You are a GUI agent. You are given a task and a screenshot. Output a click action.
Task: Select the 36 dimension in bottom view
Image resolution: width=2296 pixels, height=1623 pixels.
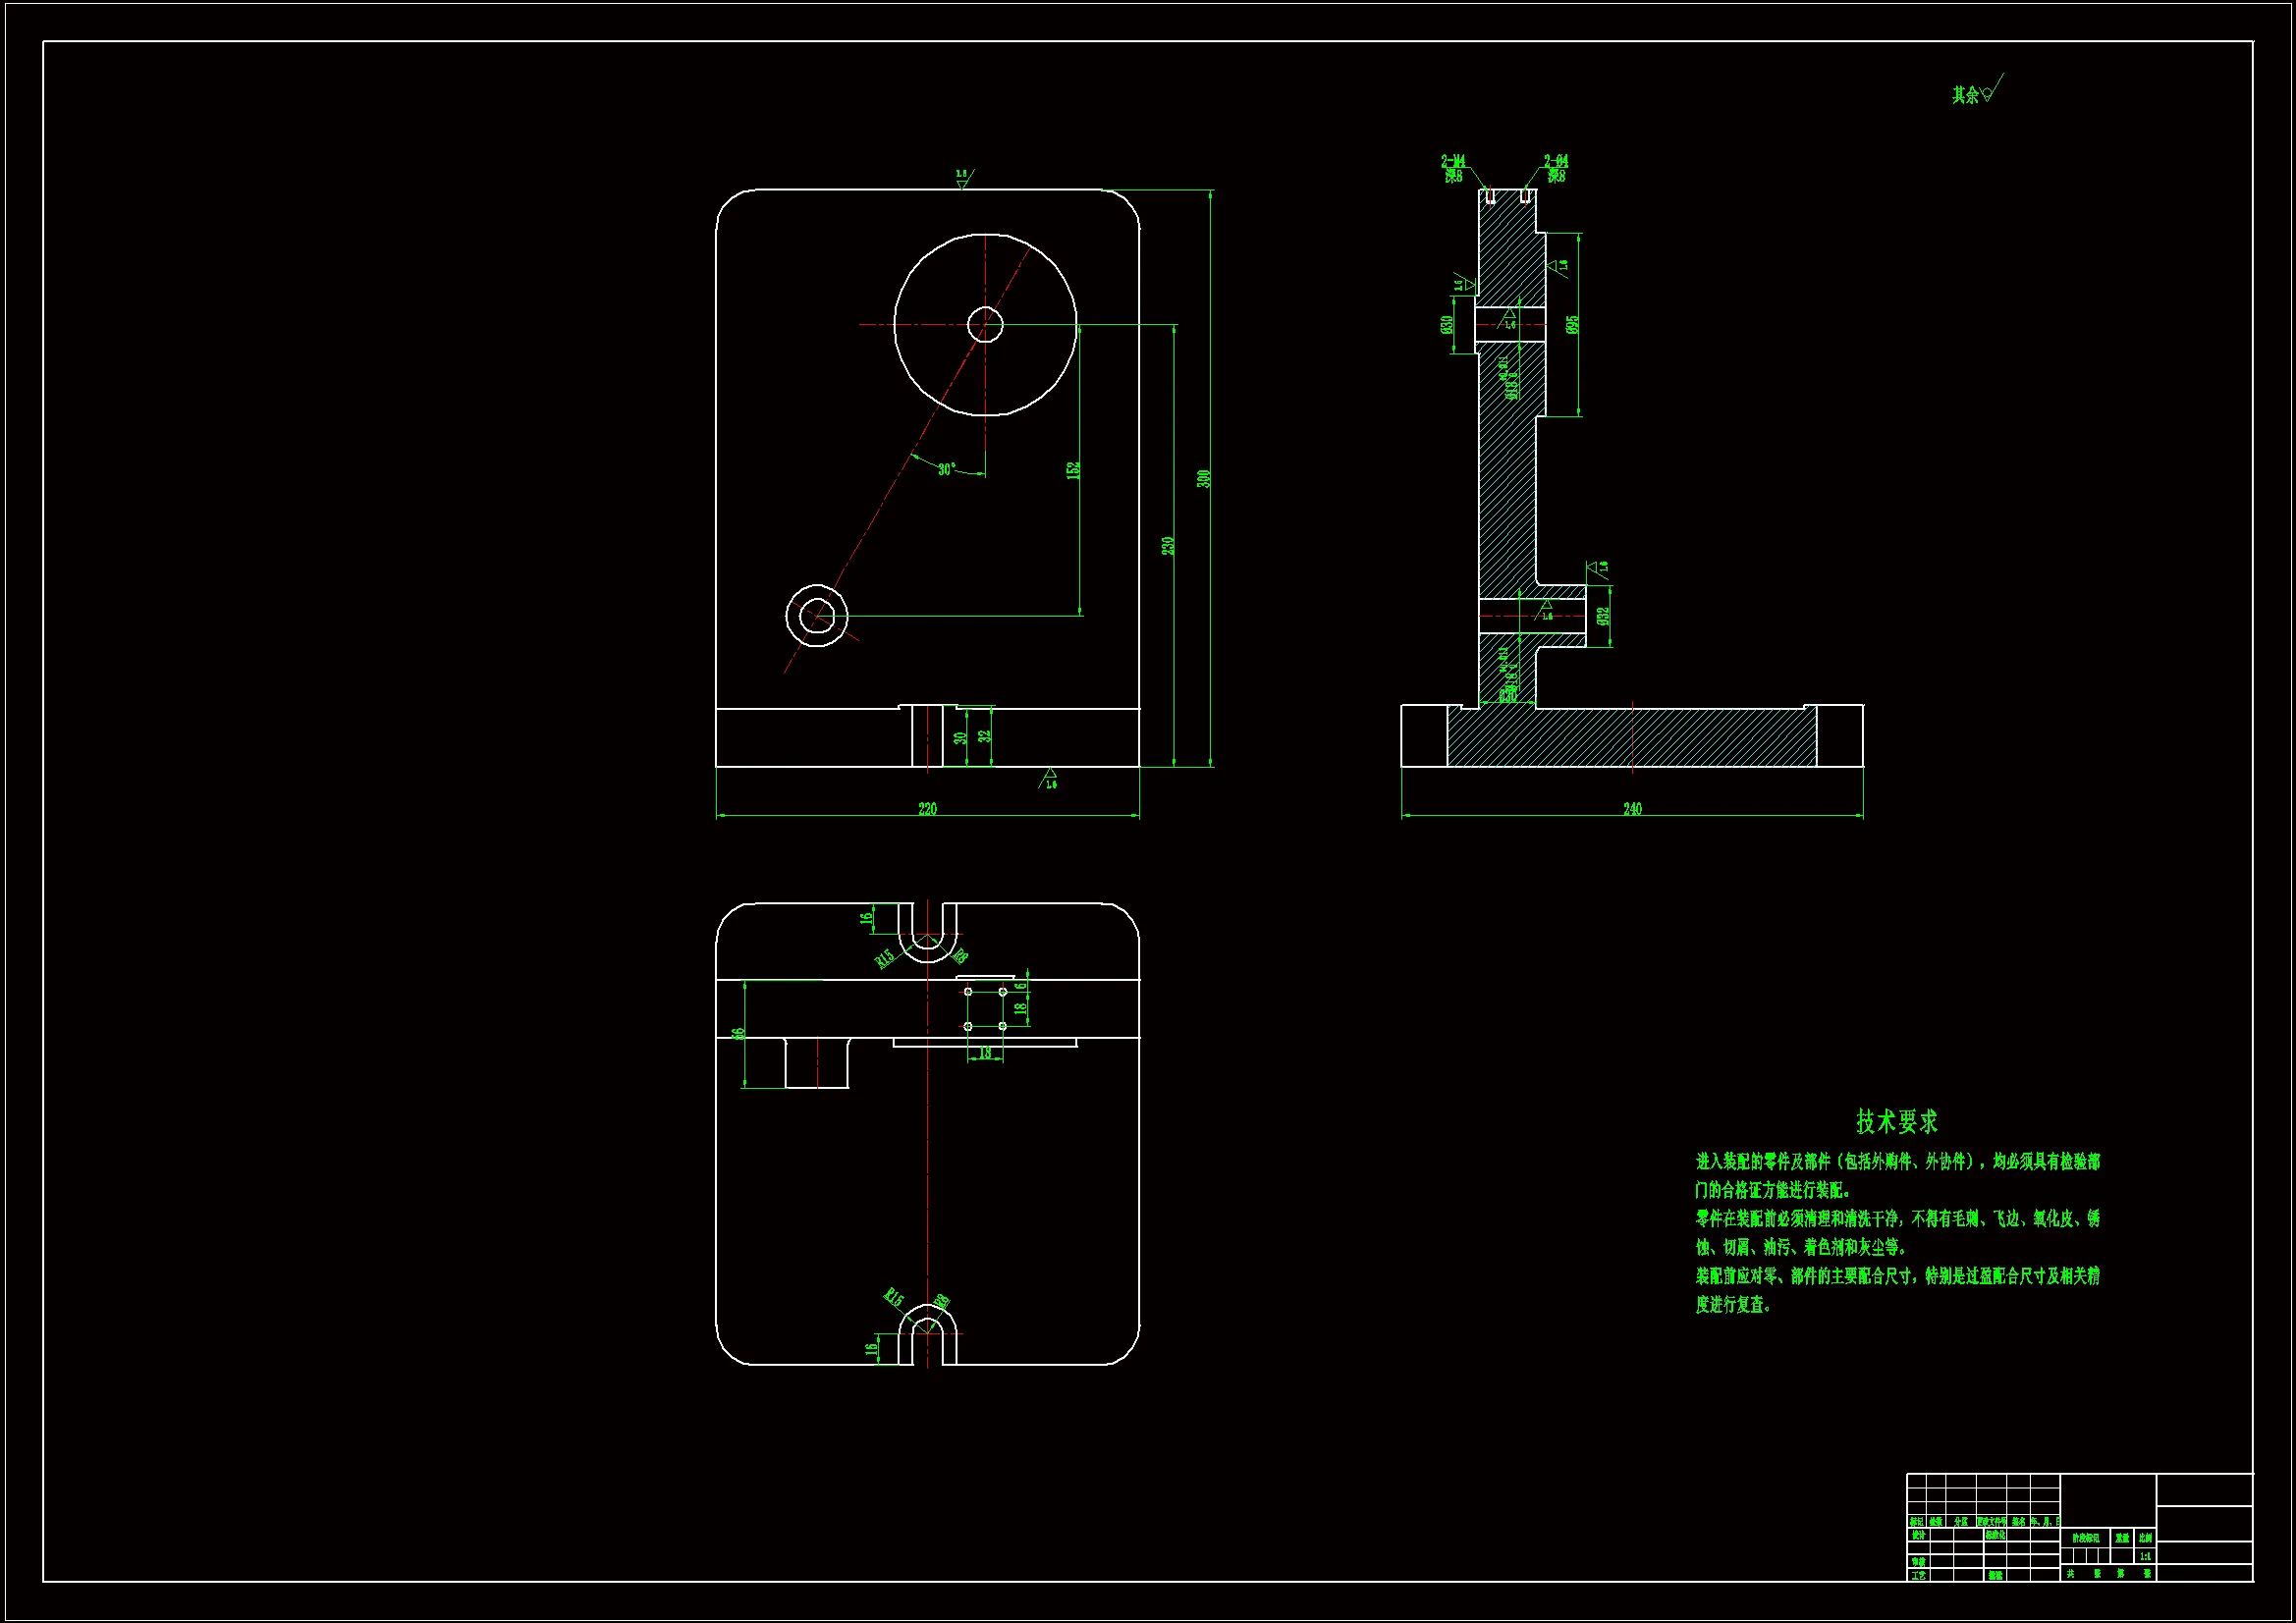739,1034
